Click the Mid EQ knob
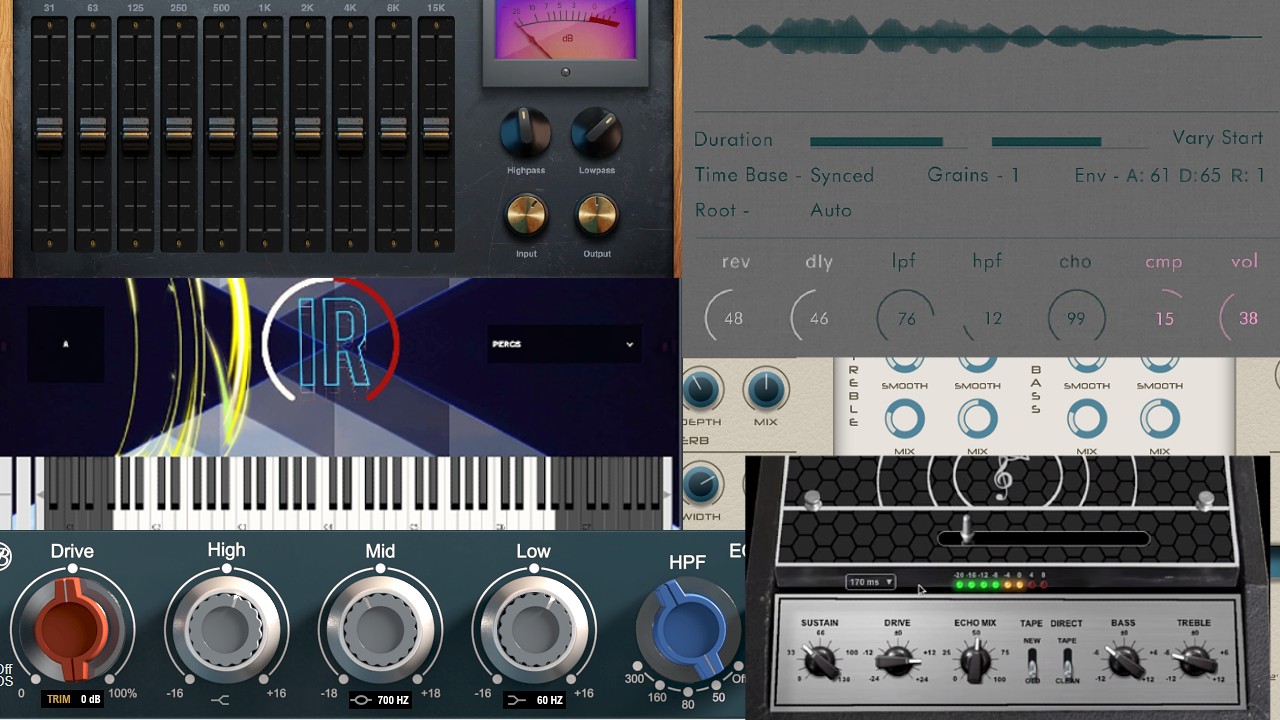This screenshot has width=1280, height=720. pyautogui.click(x=380, y=629)
